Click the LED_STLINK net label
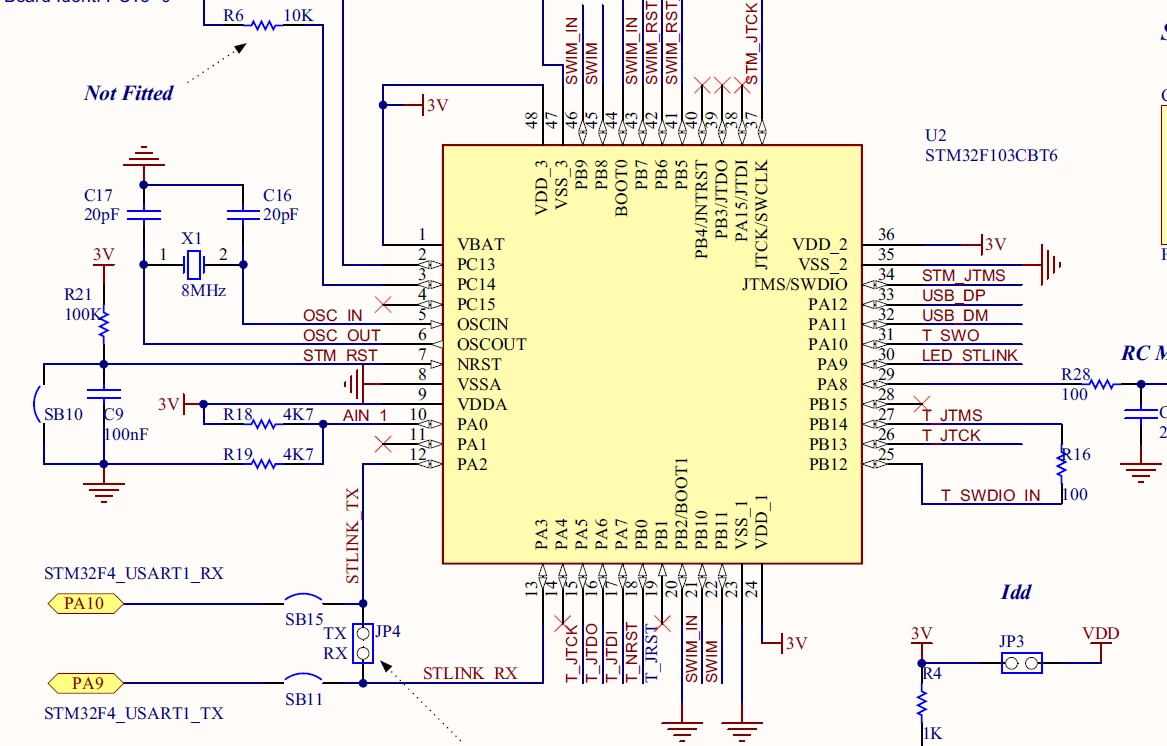This screenshot has height=746, width=1167. (x=970, y=356)
